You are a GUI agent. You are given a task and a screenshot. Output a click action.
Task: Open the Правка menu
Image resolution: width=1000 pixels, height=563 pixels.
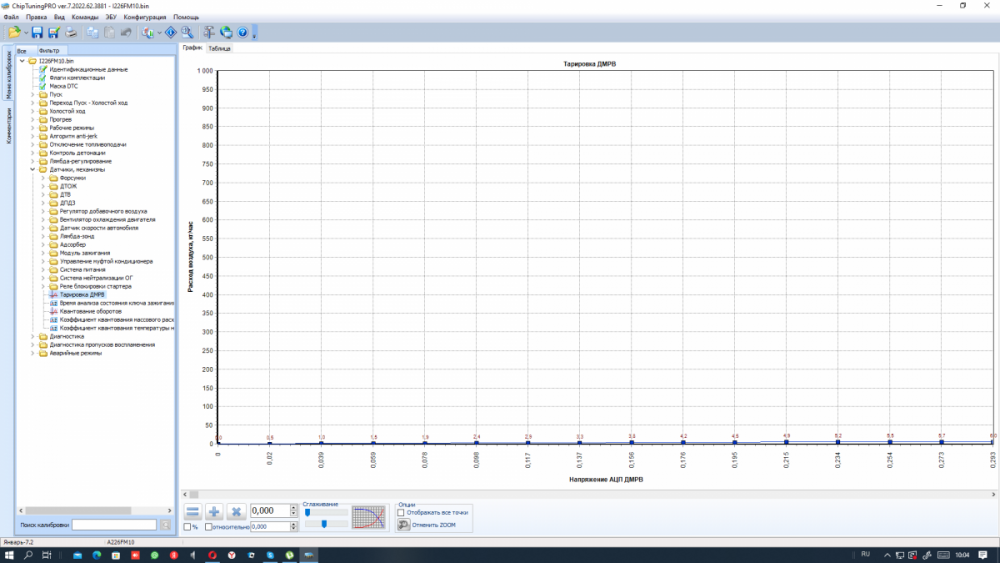click(x=36, y=17)
